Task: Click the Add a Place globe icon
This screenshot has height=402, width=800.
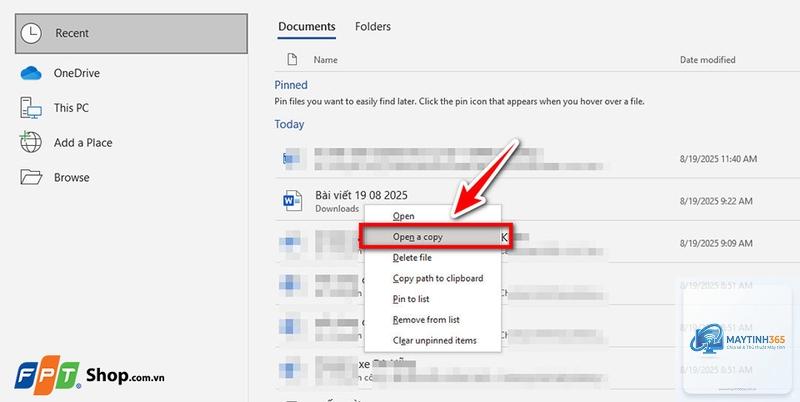Action: [x=31, y=142]
